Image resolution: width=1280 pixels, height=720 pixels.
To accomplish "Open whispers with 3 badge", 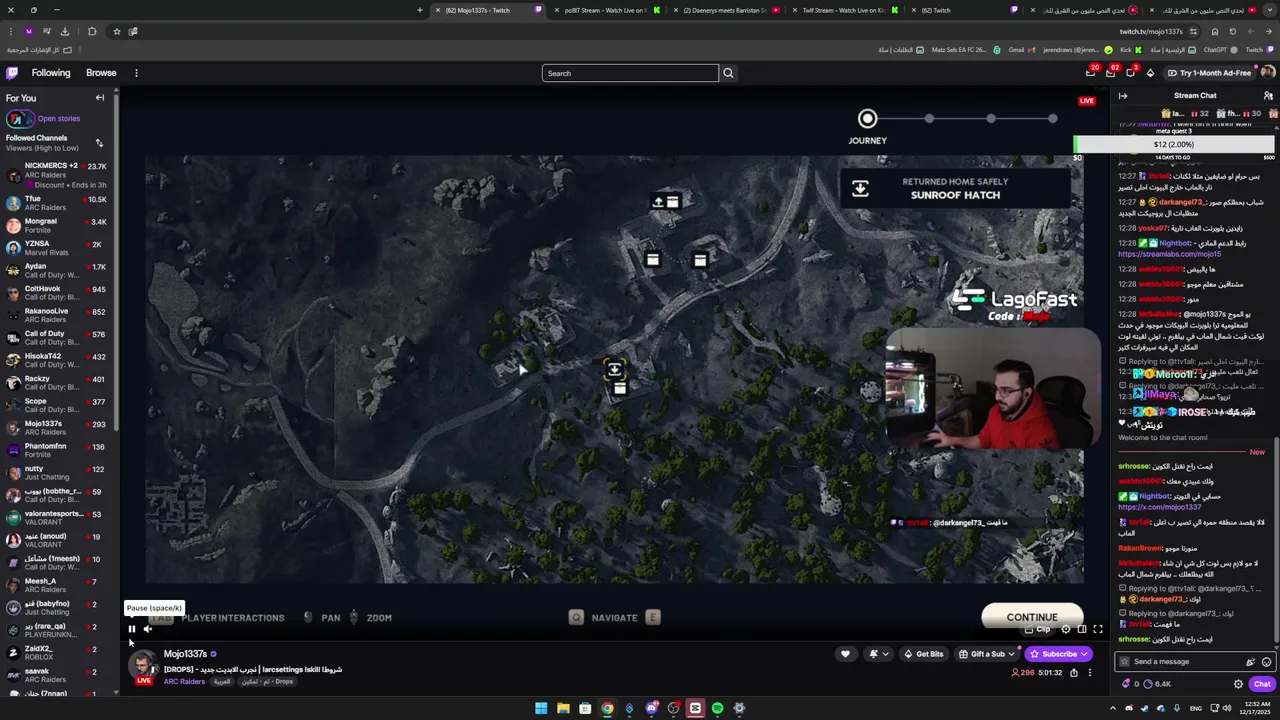I will [x=1131, y=73].
